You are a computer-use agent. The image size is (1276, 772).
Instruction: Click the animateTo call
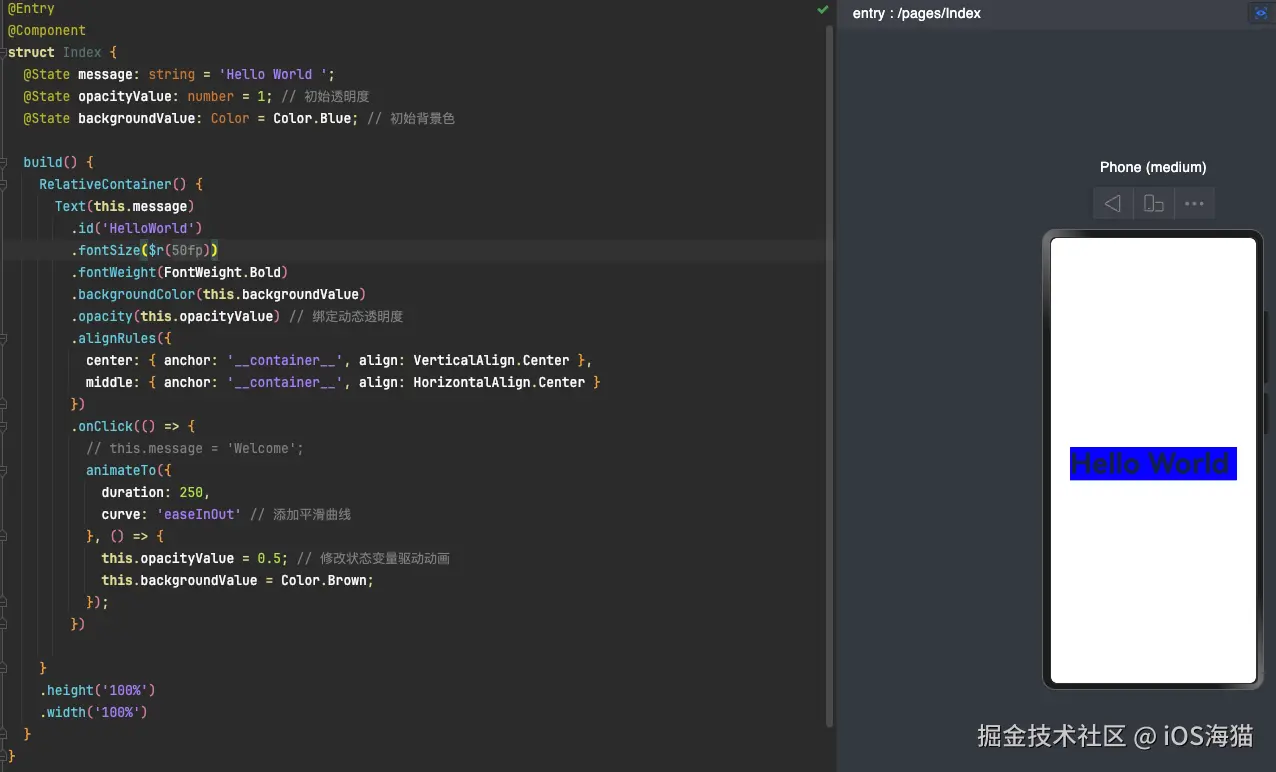[121, 470]
